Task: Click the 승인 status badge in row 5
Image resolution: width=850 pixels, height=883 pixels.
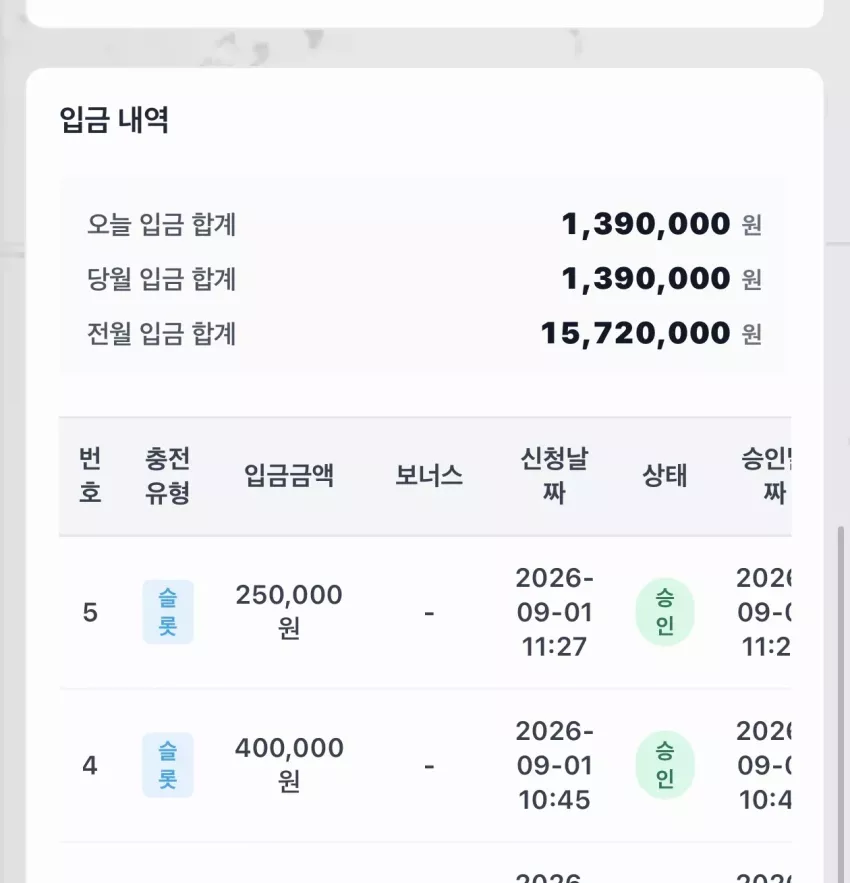Action: pyautogui.click(x=665, y=612)
